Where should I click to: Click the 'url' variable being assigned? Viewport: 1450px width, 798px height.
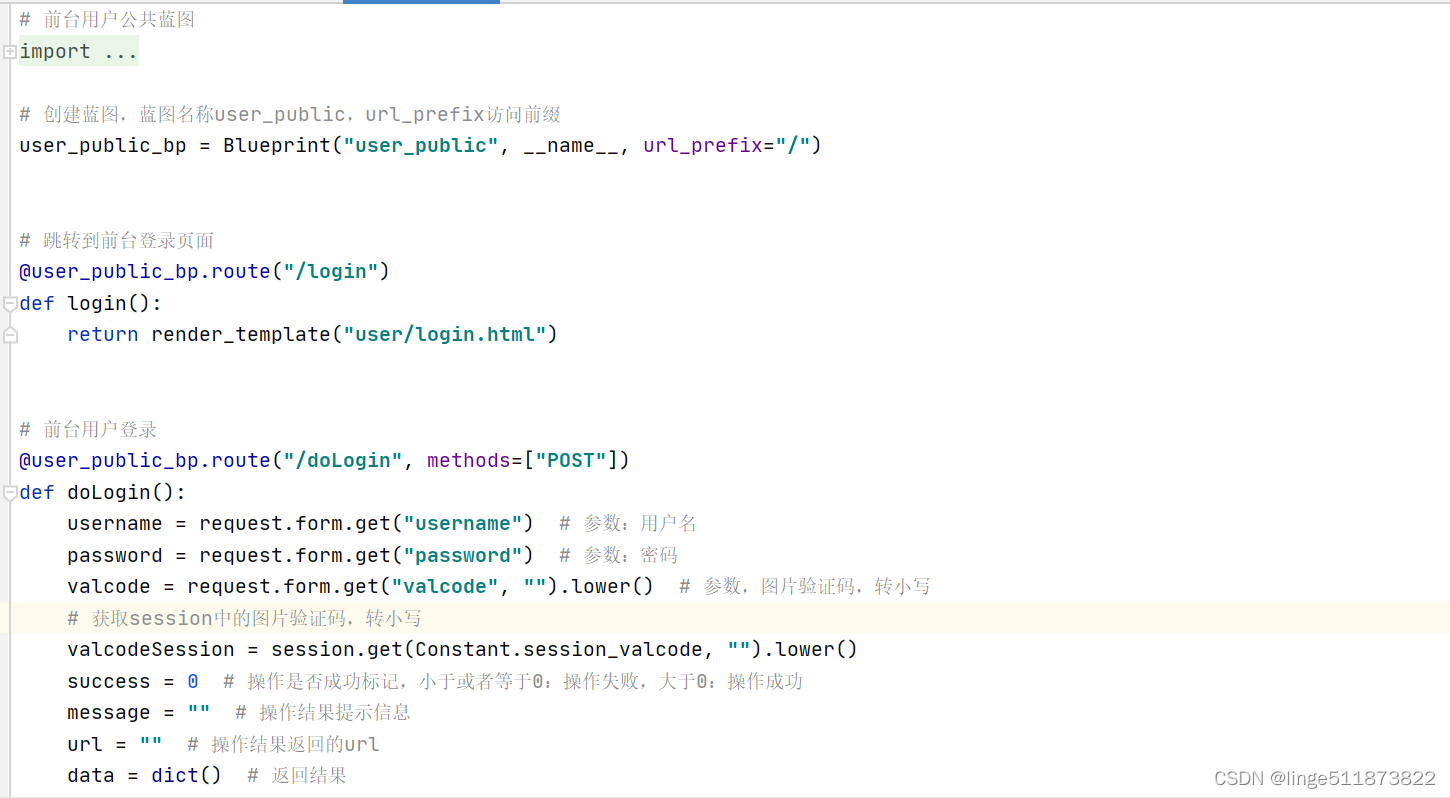tap(85, 744)
